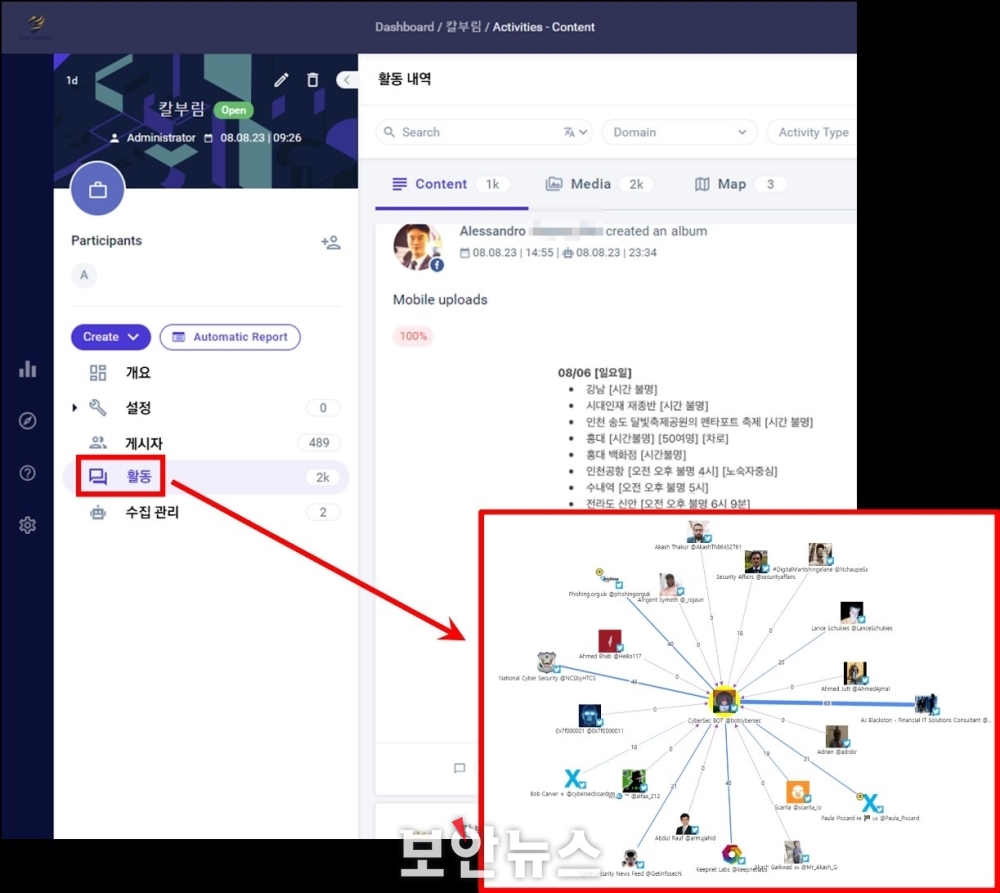The width and height of the screenshot is (1000, 893).
Task: Click the Bob Carver X node
Action: click(x=573, y=778)
